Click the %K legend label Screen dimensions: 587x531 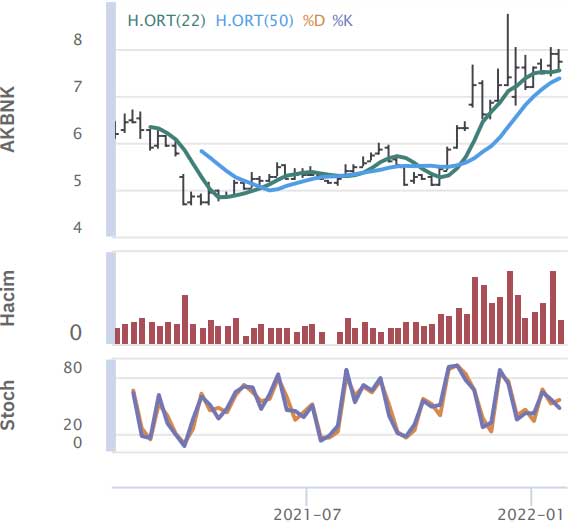coord(342,21)
